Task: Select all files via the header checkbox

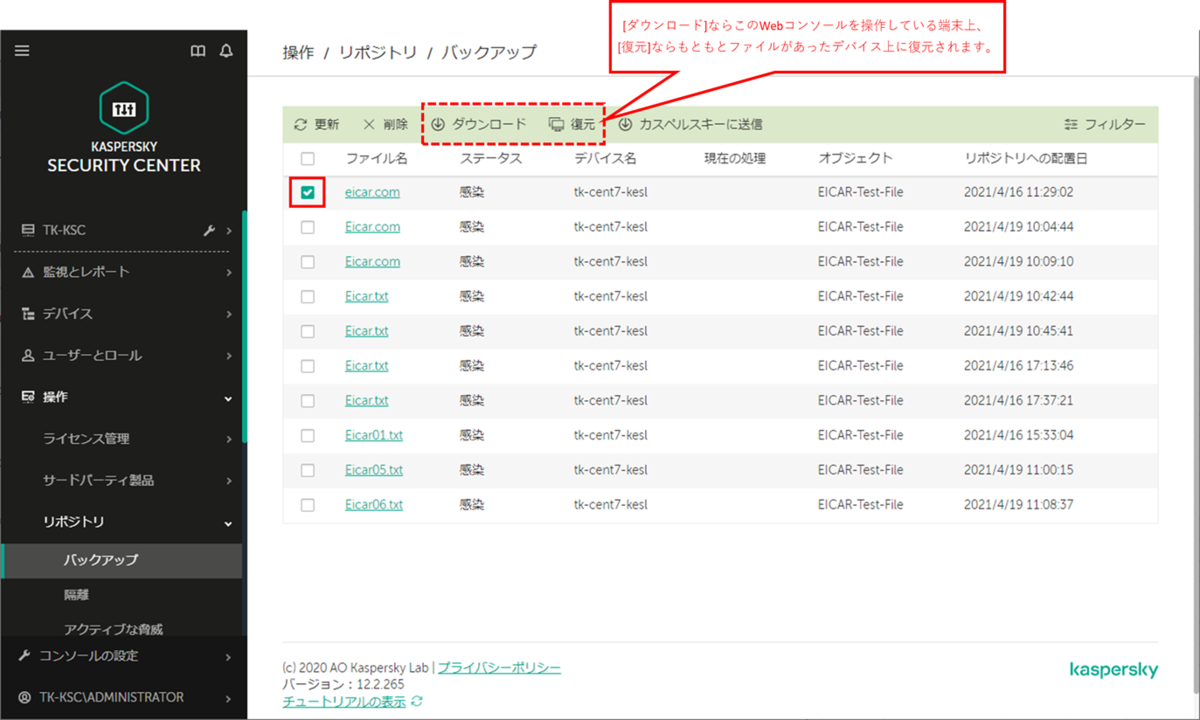Action: pos(307,158)
